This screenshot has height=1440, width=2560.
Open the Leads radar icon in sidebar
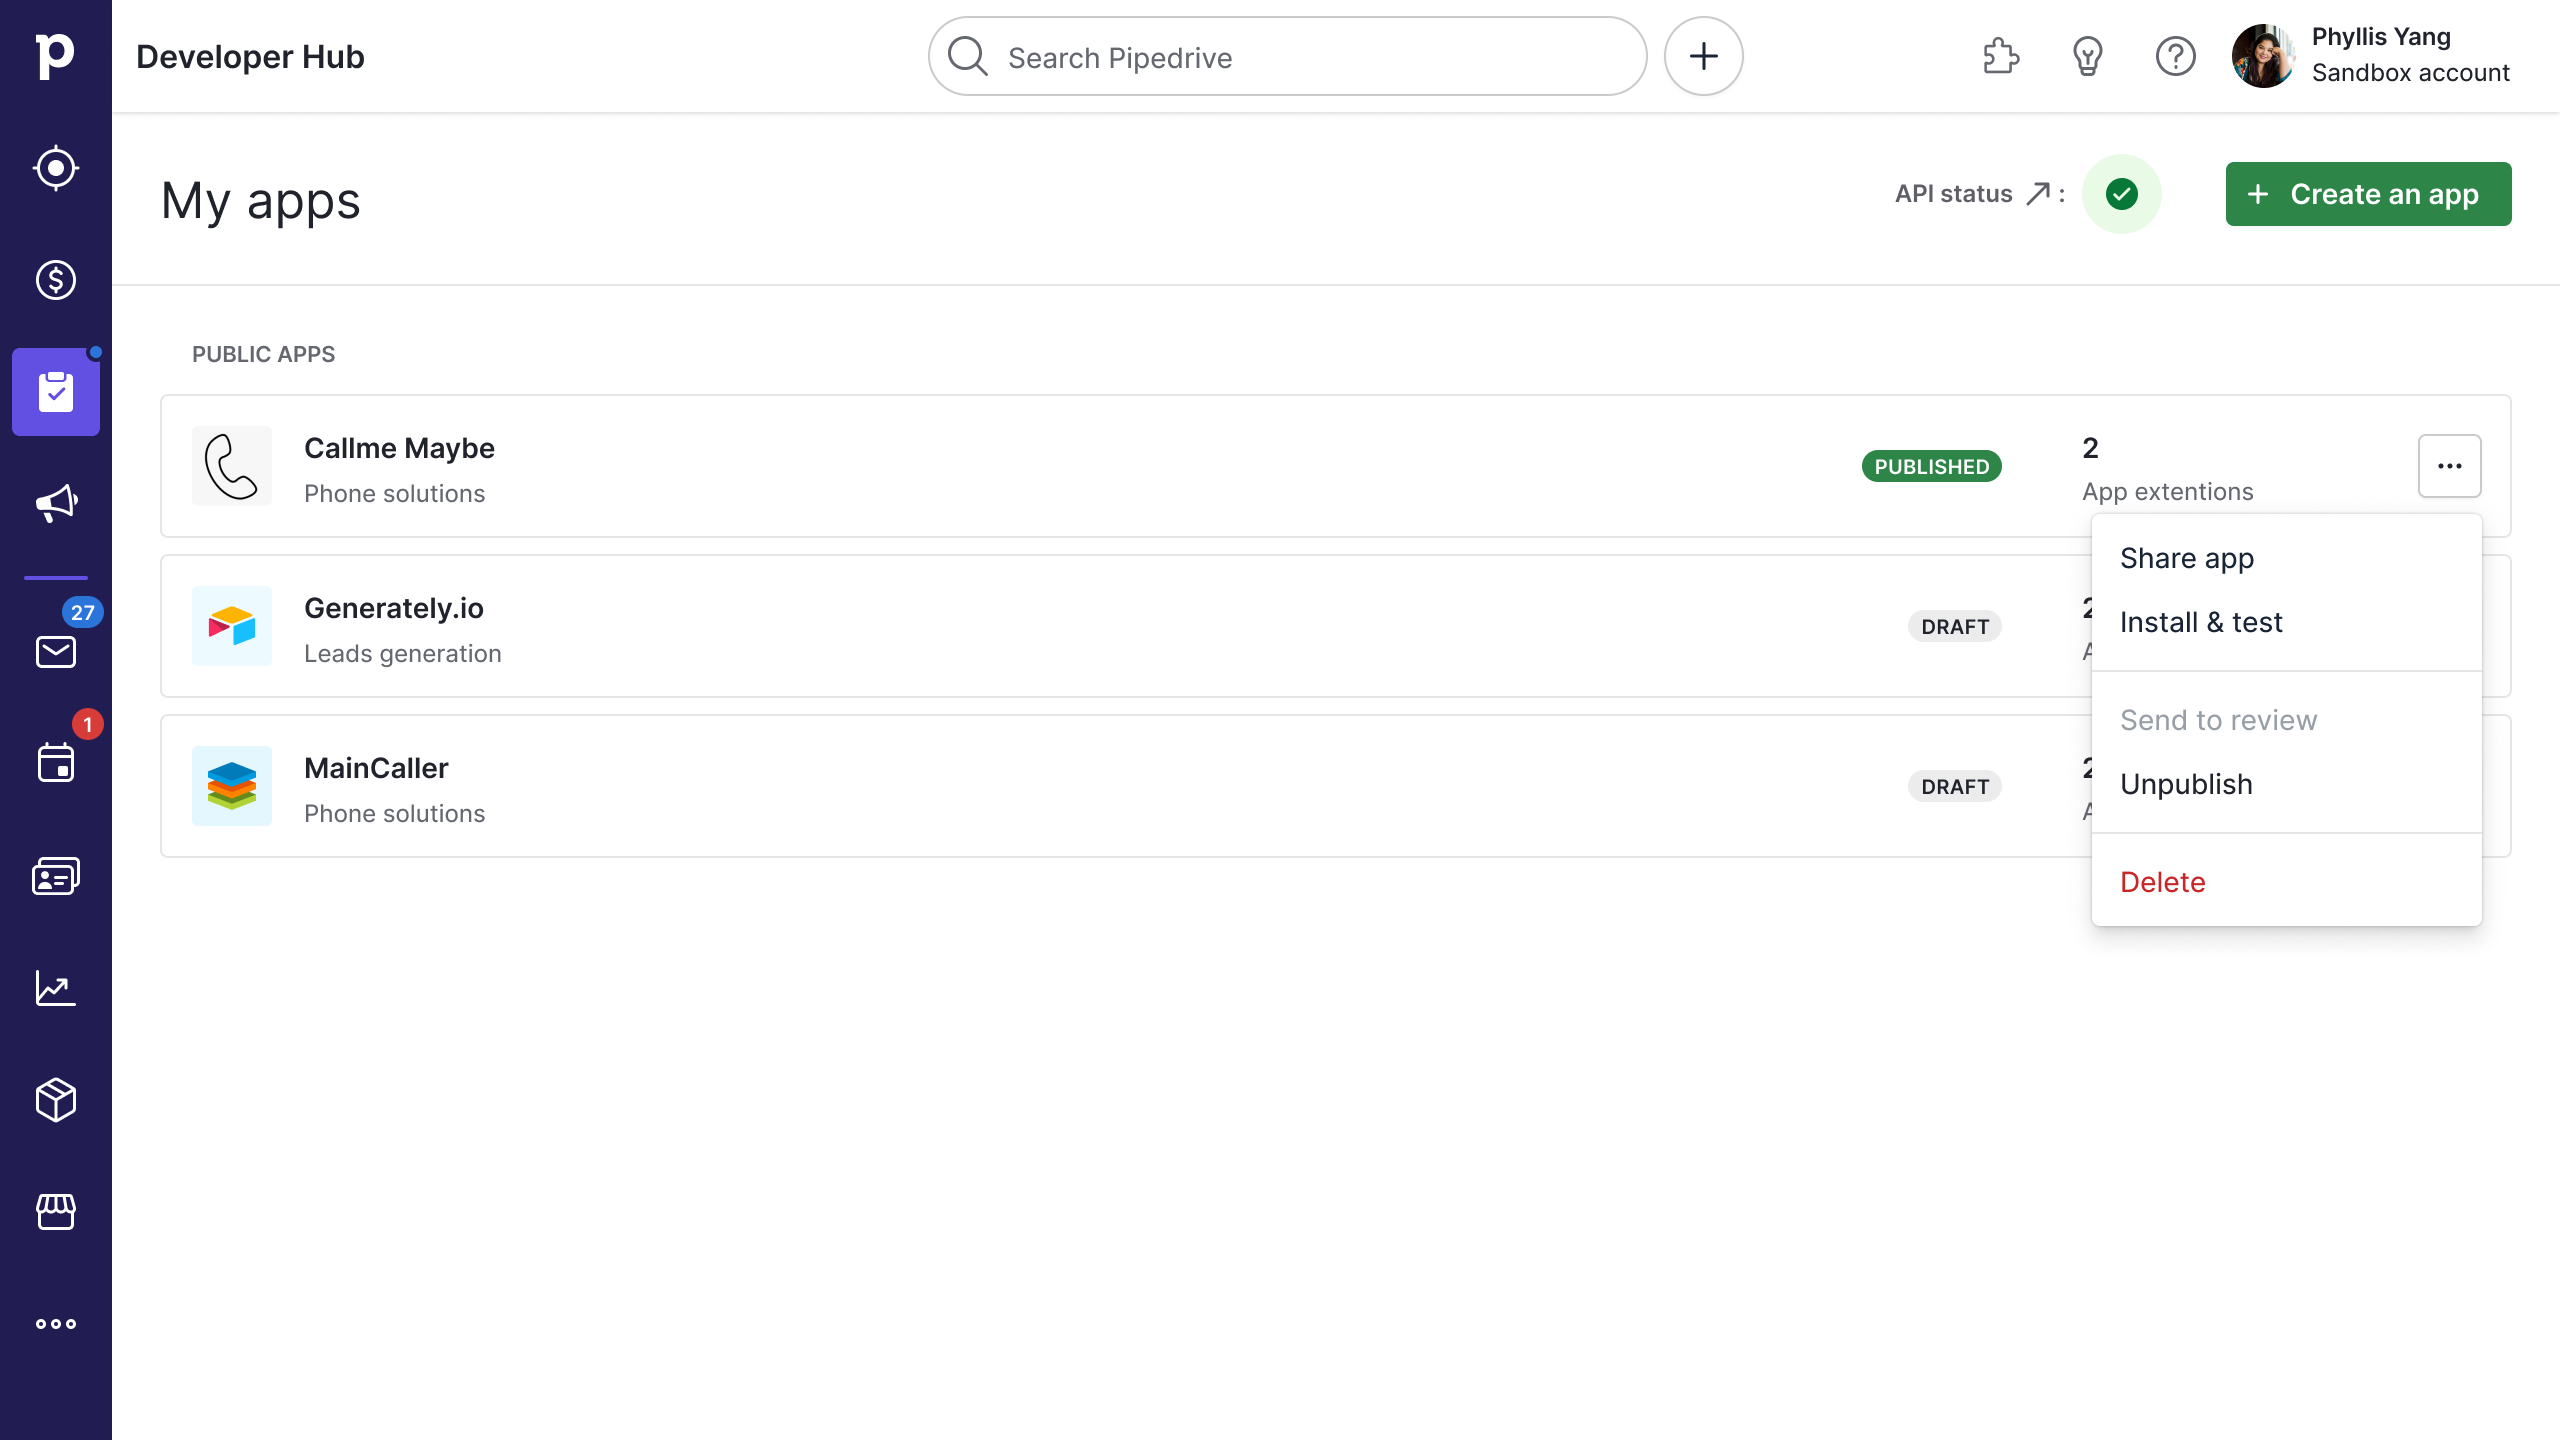click(56, 168)
